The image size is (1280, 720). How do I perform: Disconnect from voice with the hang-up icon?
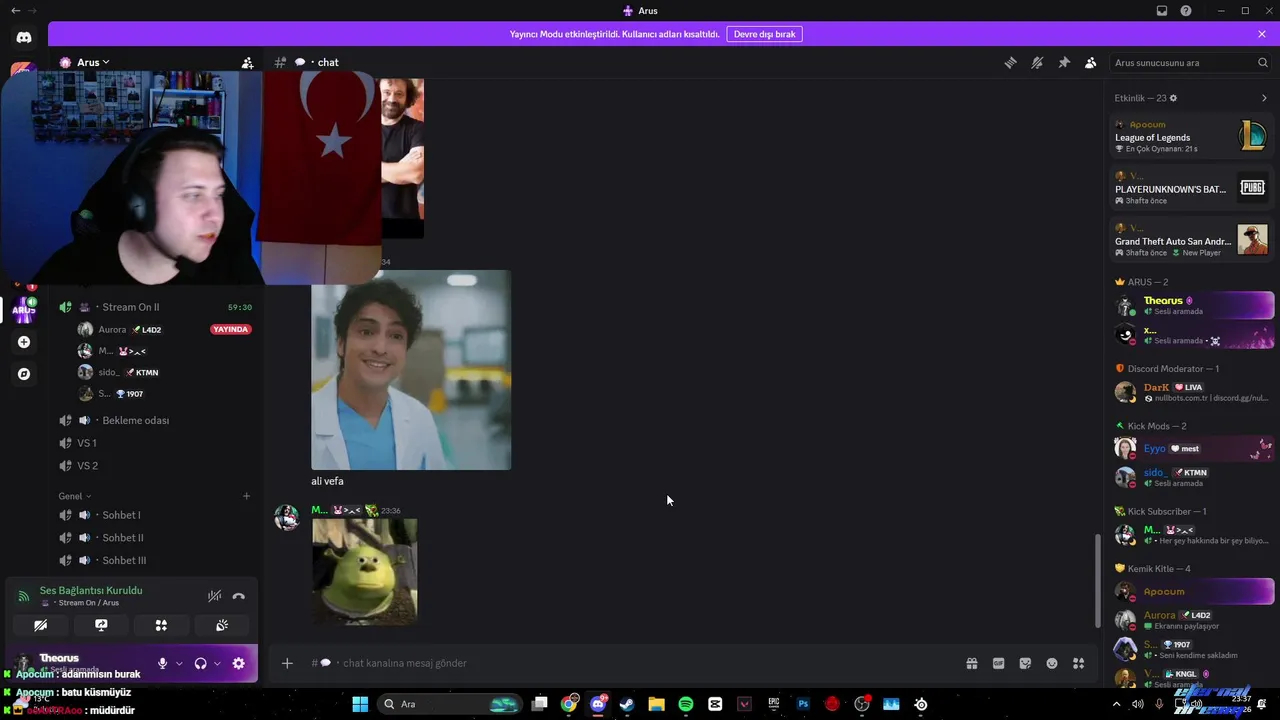[x=239, y=596]
